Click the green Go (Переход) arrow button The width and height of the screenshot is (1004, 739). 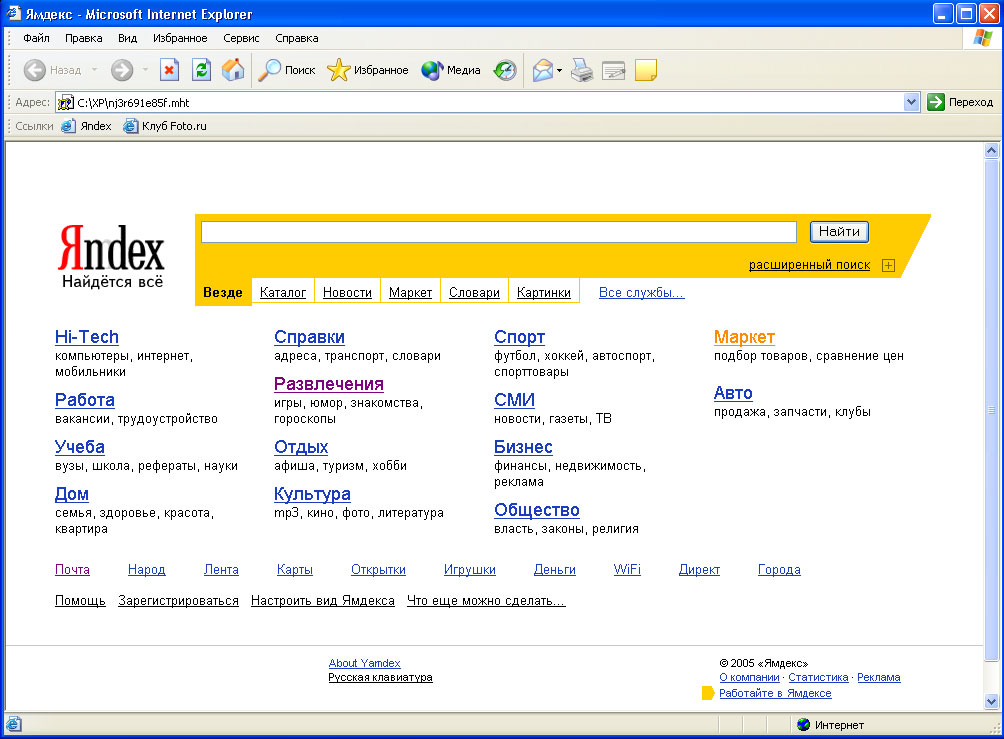935,102
